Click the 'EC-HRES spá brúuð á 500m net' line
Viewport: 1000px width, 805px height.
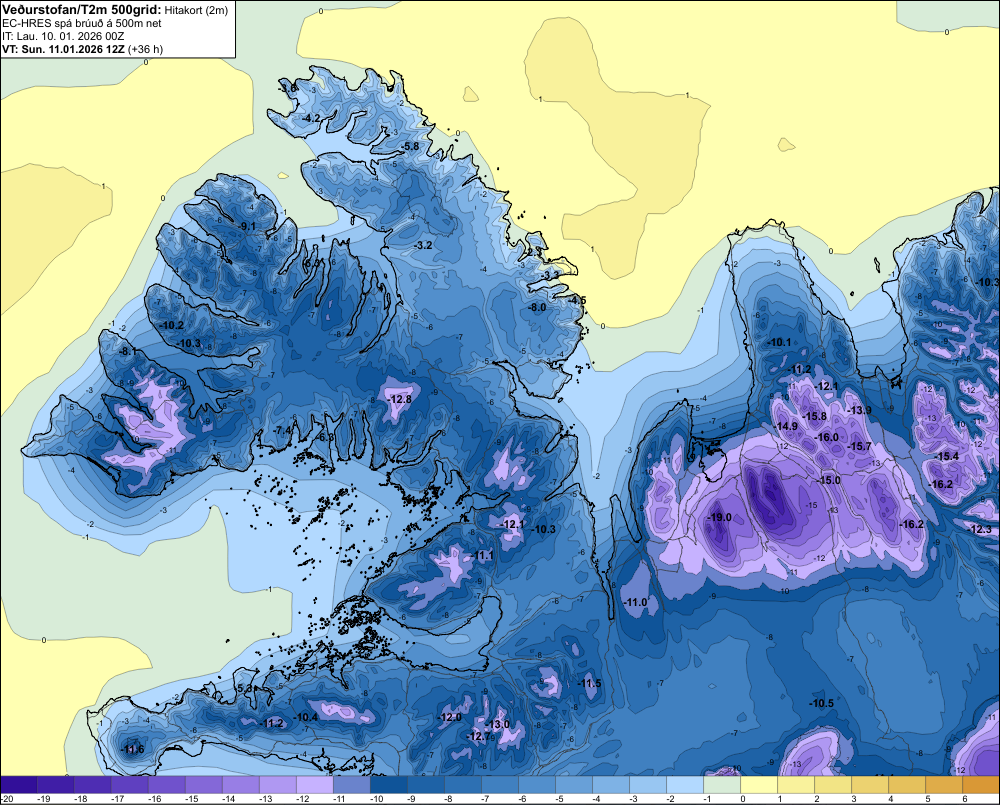click(x=82, y=23)
